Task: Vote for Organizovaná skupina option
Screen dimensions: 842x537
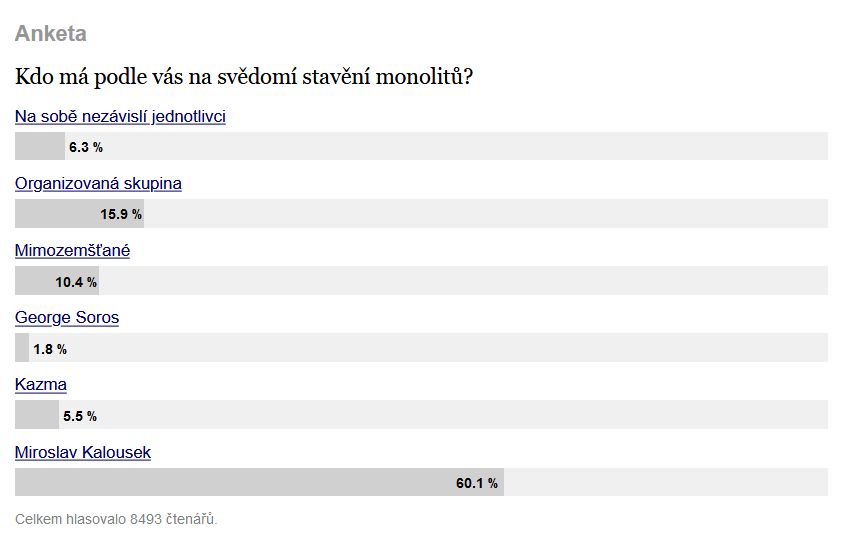Action: 98,184
